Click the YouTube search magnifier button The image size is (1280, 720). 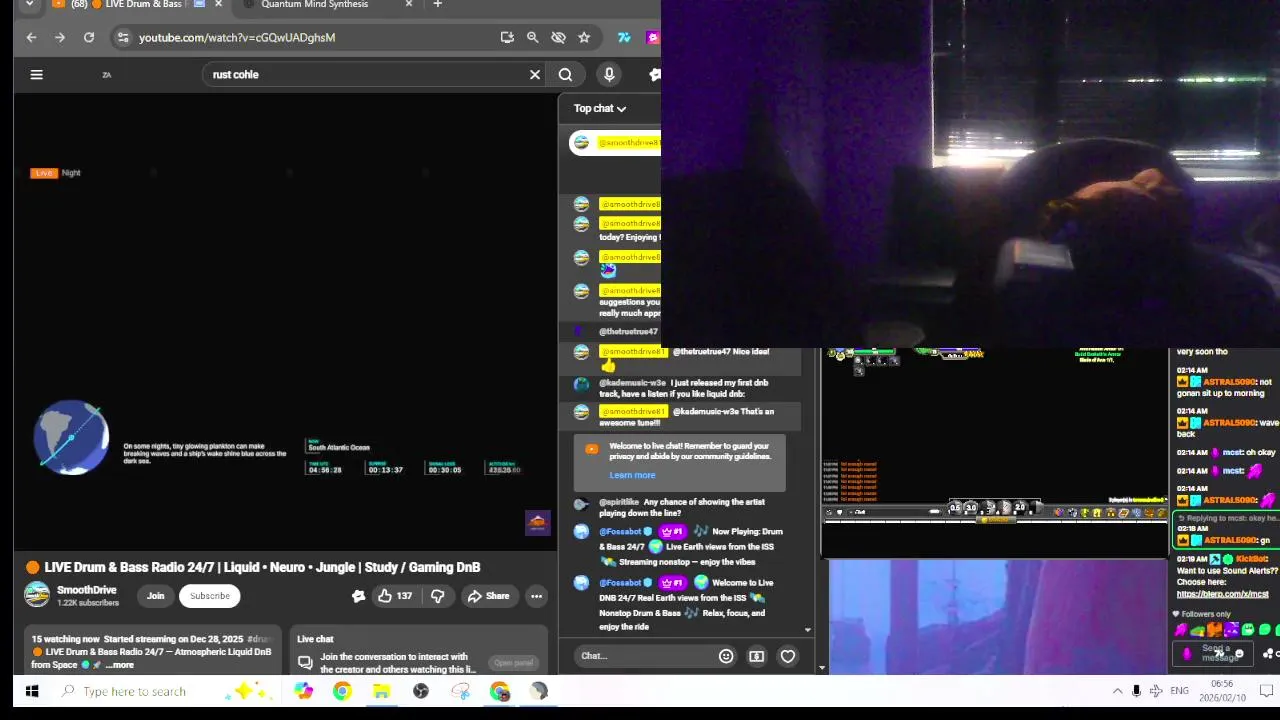(x=565, y=74)
